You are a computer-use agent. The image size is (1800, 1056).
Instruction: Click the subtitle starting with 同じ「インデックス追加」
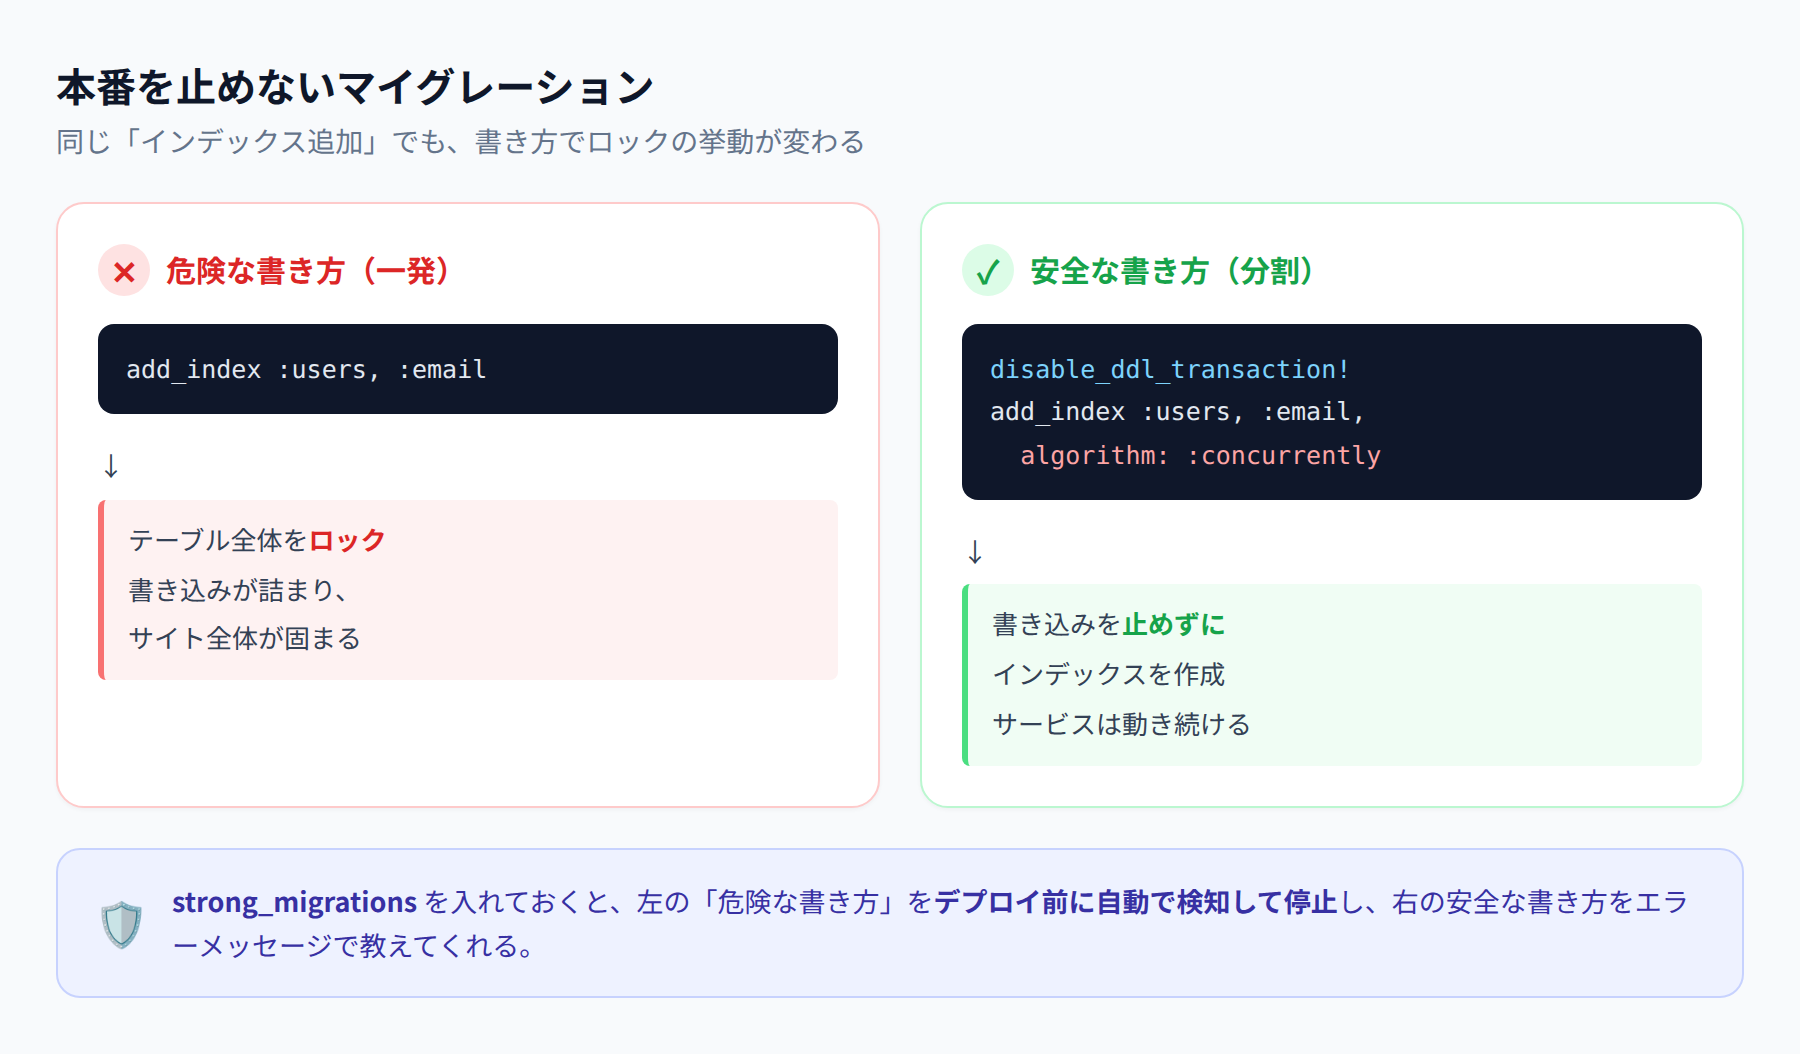tap(461, 142)
